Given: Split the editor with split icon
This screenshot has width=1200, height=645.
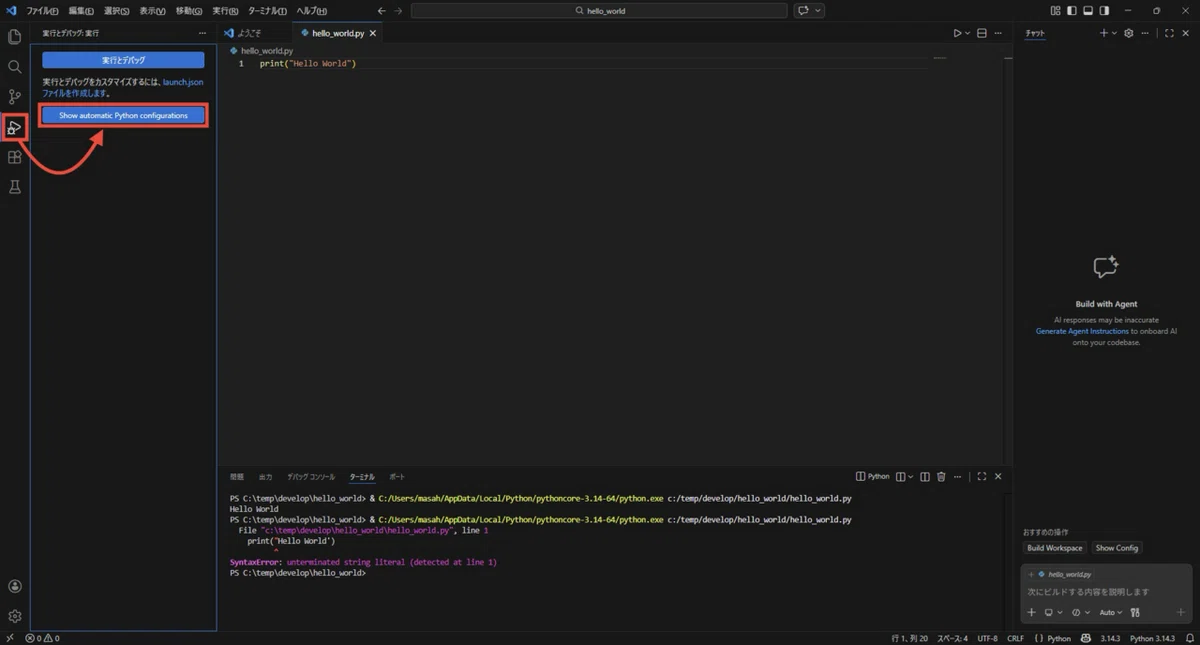Looking at the screenshot, I should pos(982,33).
